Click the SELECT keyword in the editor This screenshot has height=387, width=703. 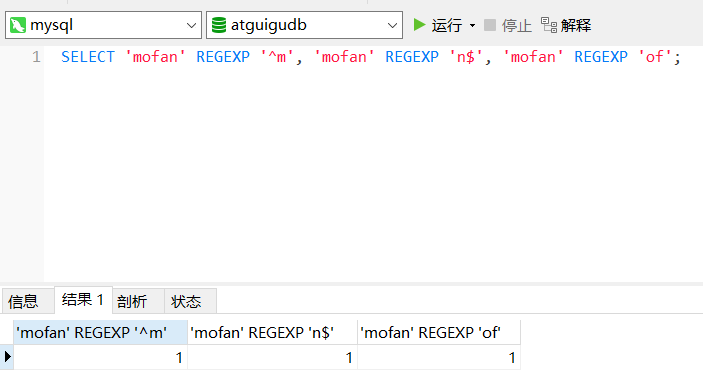88,57
